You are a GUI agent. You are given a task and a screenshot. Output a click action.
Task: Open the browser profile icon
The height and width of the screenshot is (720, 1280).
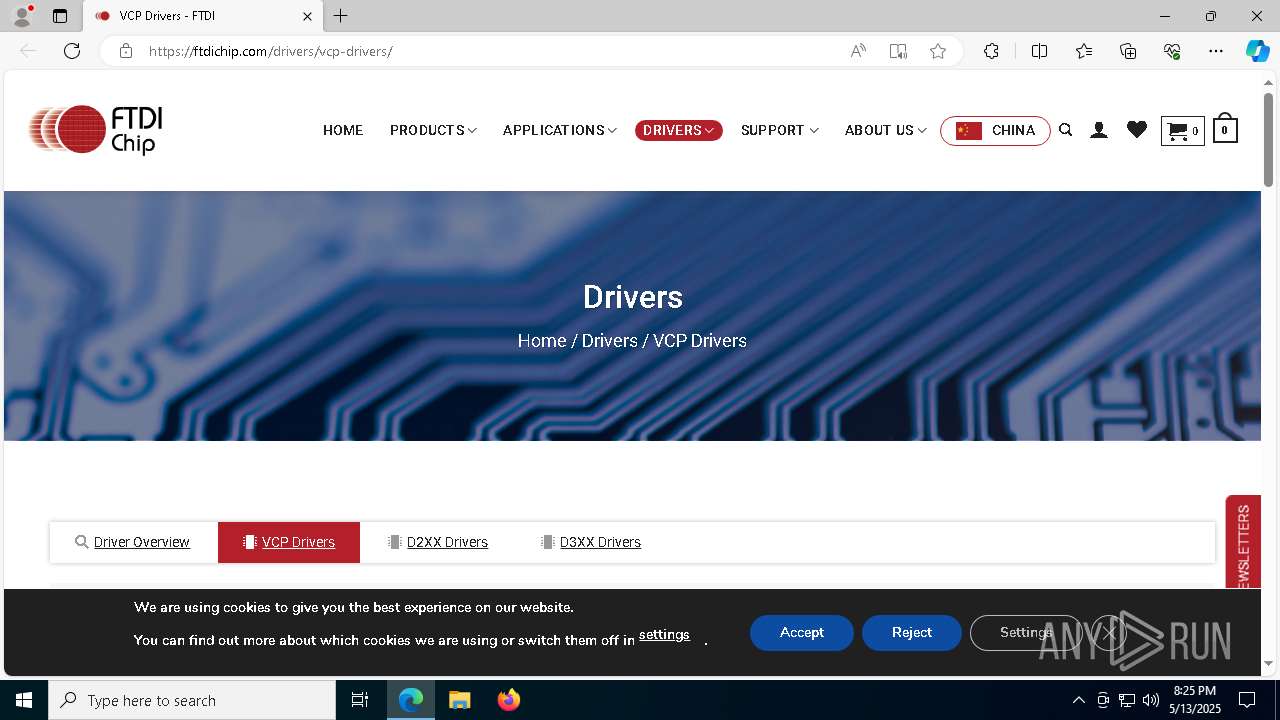click(22, 16)
